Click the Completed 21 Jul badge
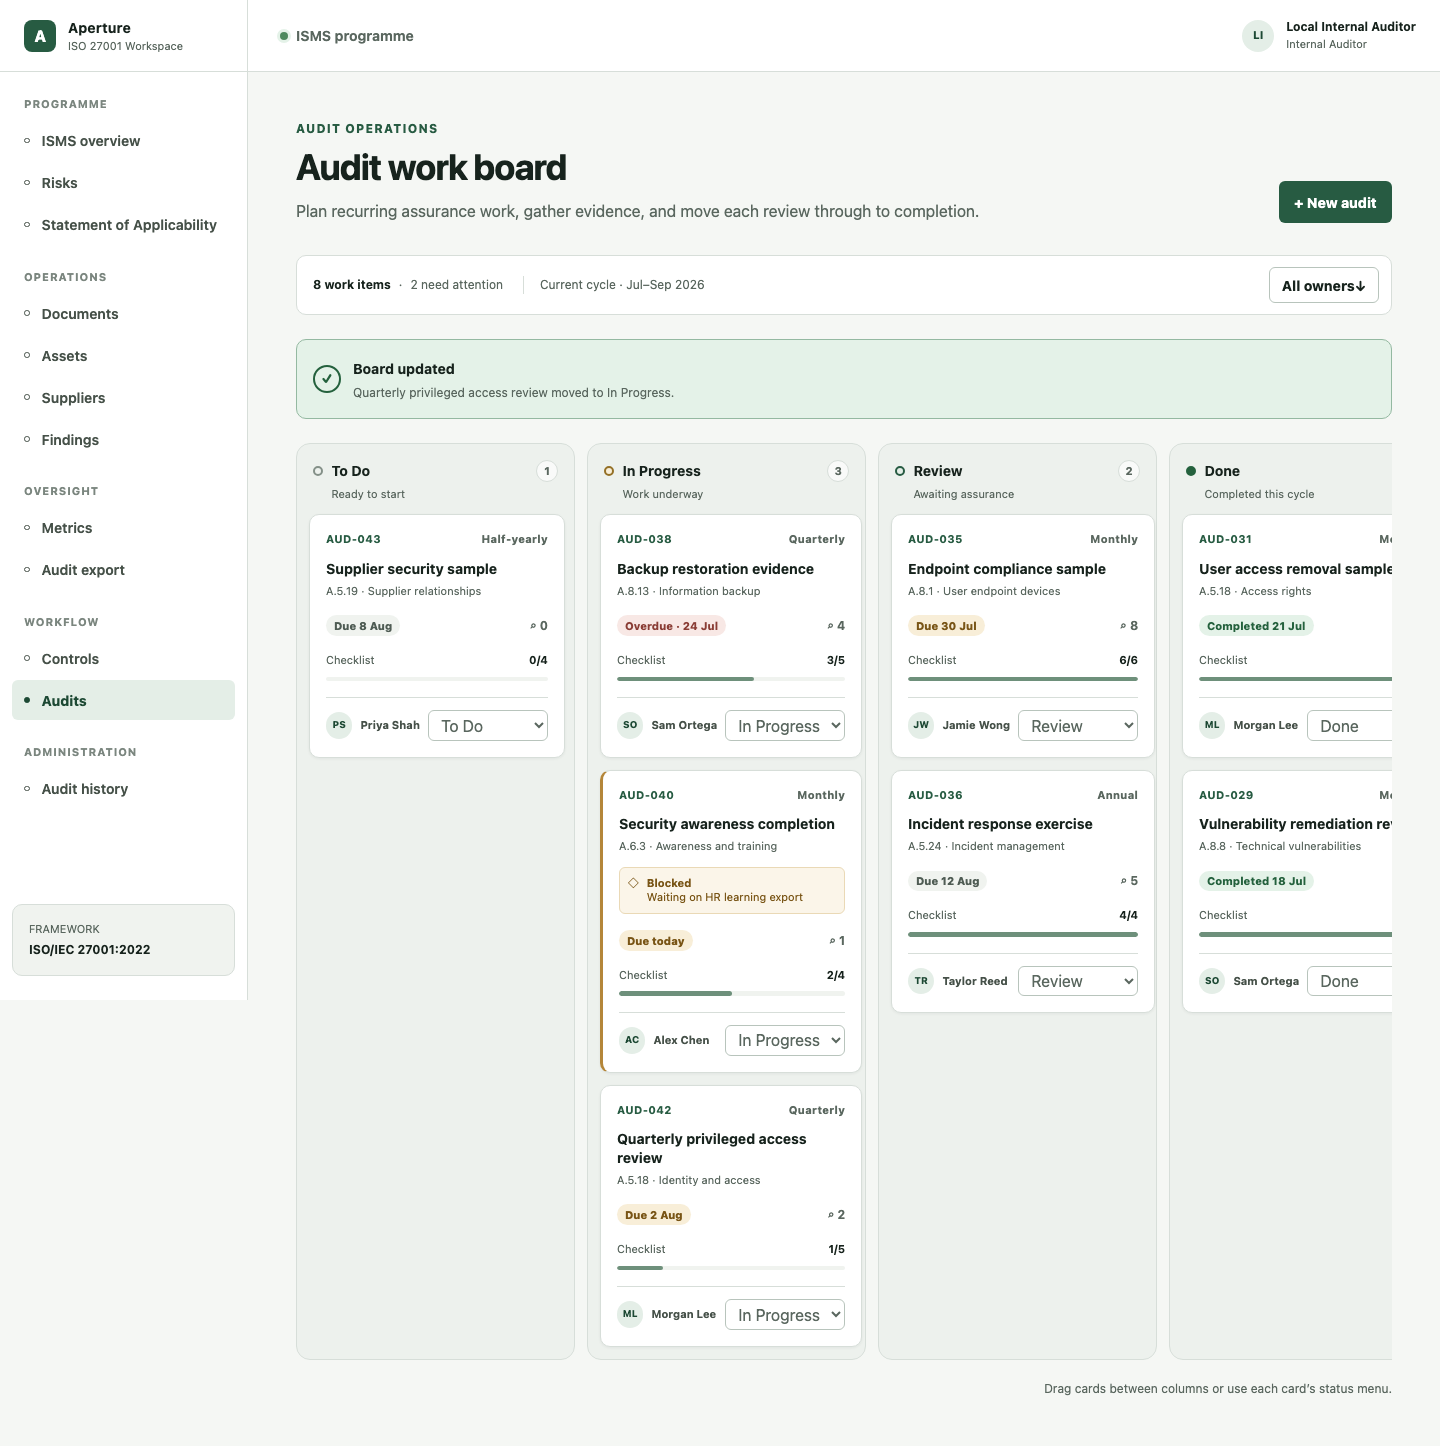Screen dimensions: 1440x1446 [x=1256, y=626]
